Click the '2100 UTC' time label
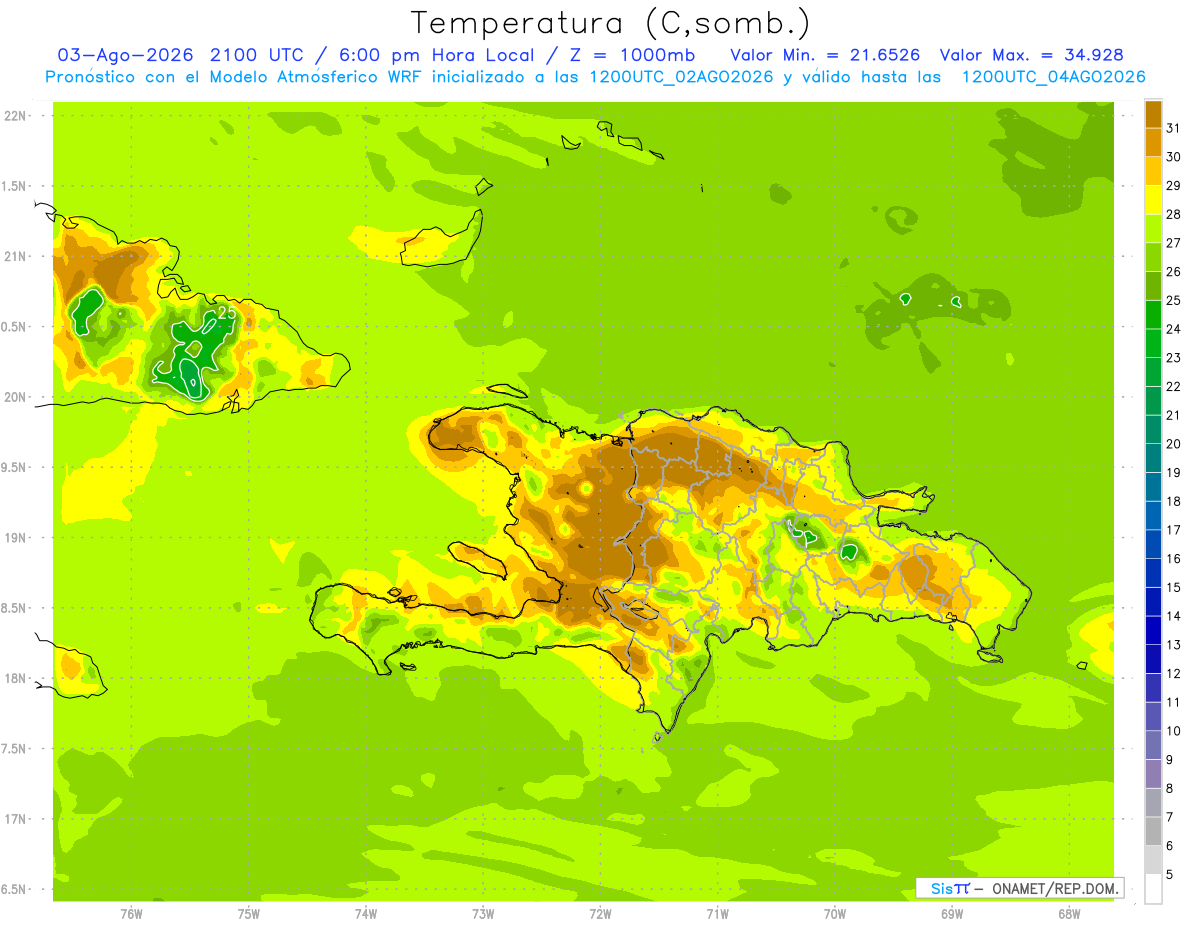The image size is (1200, 927). coord(258,55)
